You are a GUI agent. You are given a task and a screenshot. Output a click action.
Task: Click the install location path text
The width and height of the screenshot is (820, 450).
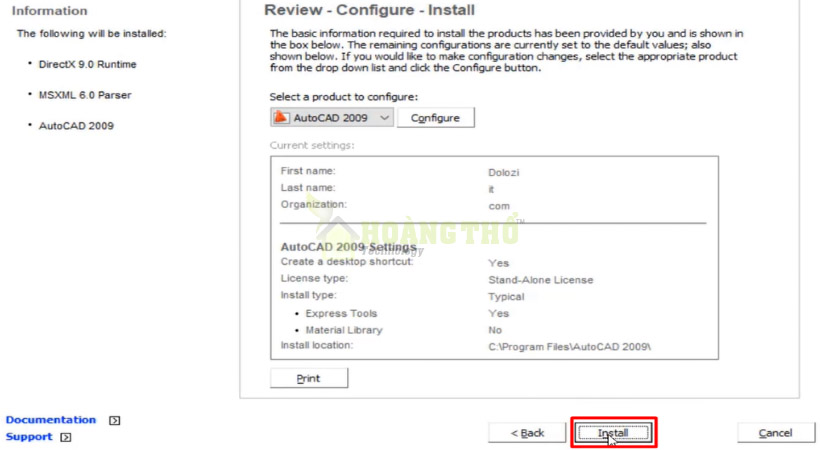[569, 346]
